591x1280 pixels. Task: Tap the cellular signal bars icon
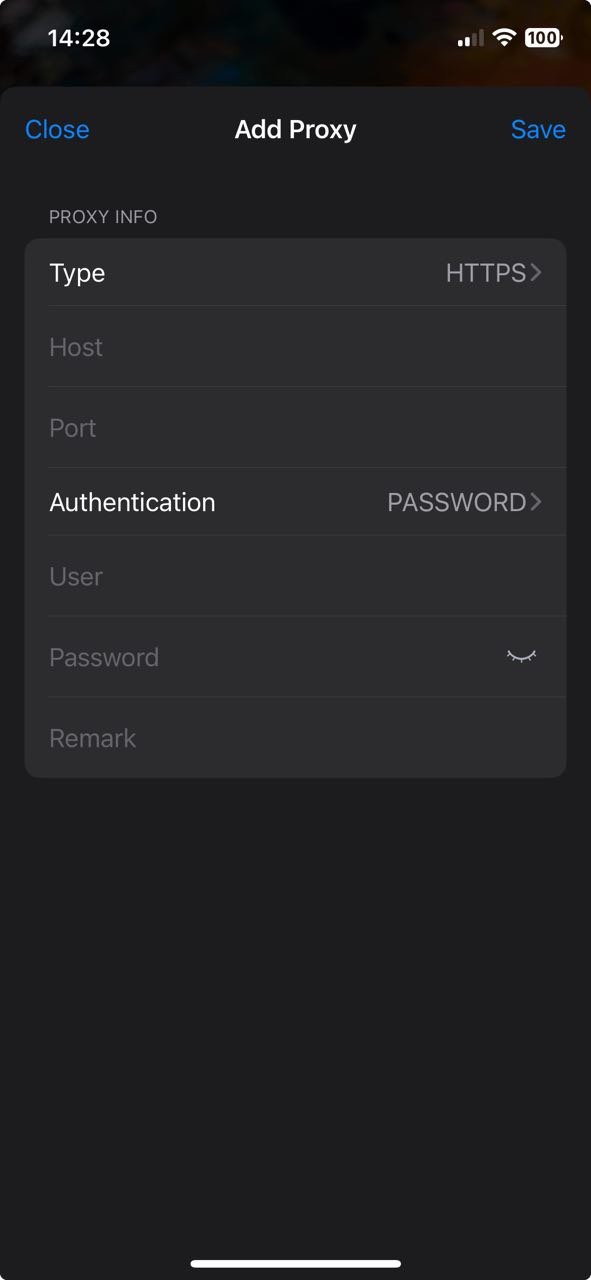pyautogui.click(x=471, y=39)
